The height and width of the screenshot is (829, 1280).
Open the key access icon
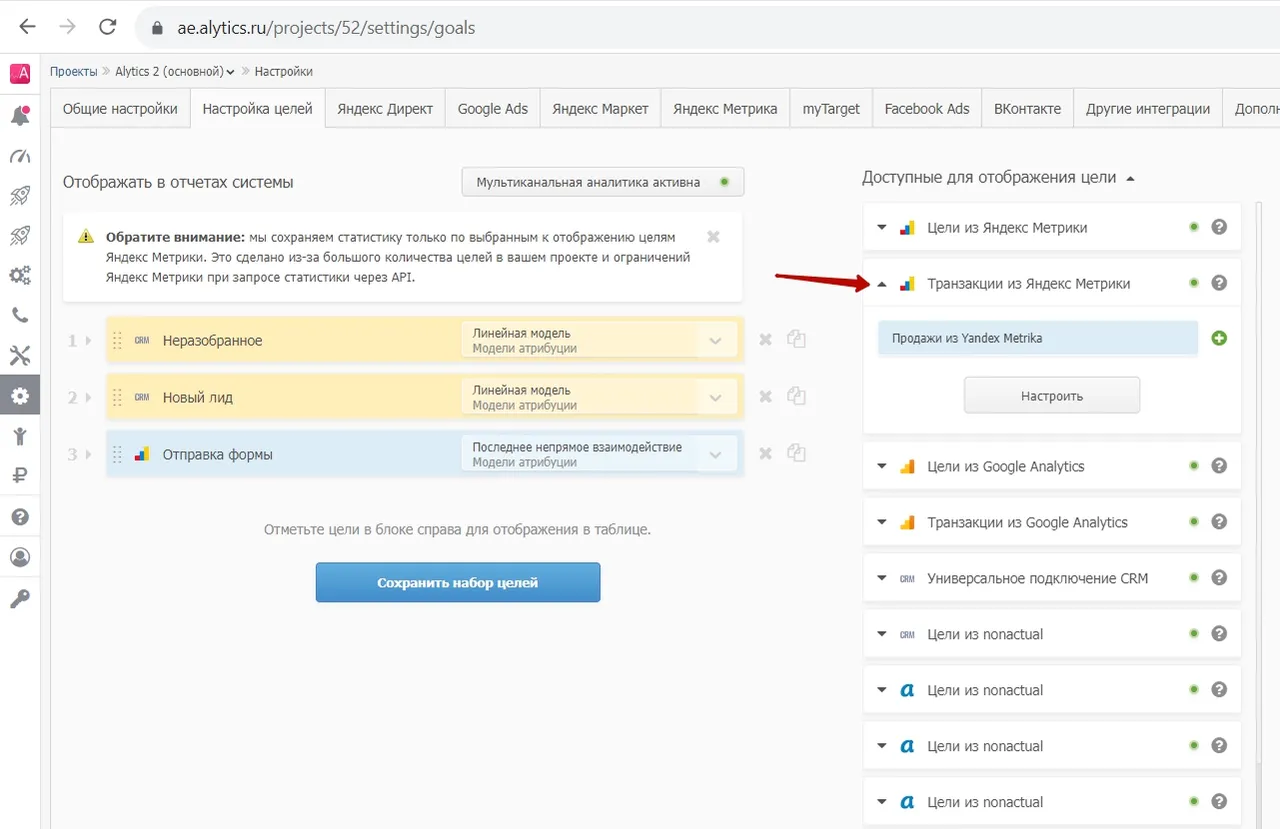coord(20,598)
